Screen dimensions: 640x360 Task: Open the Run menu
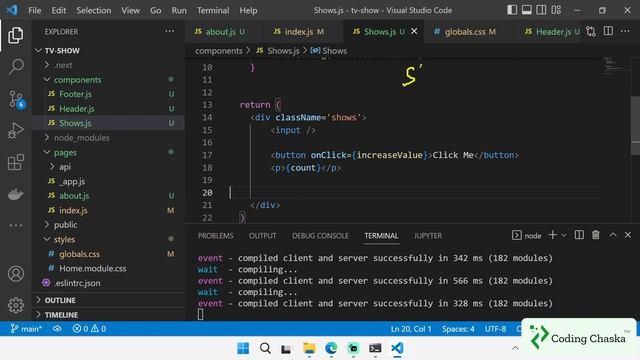[179, 10]
